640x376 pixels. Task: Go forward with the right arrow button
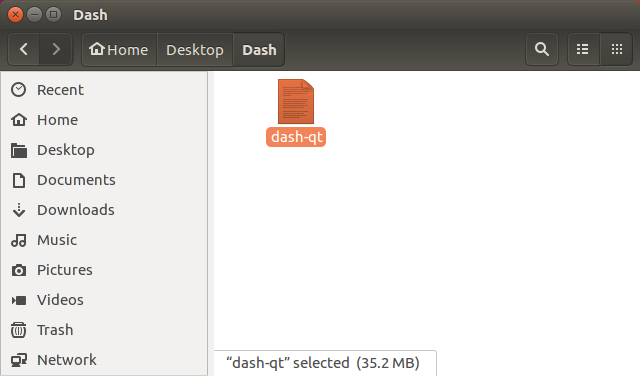56,50
